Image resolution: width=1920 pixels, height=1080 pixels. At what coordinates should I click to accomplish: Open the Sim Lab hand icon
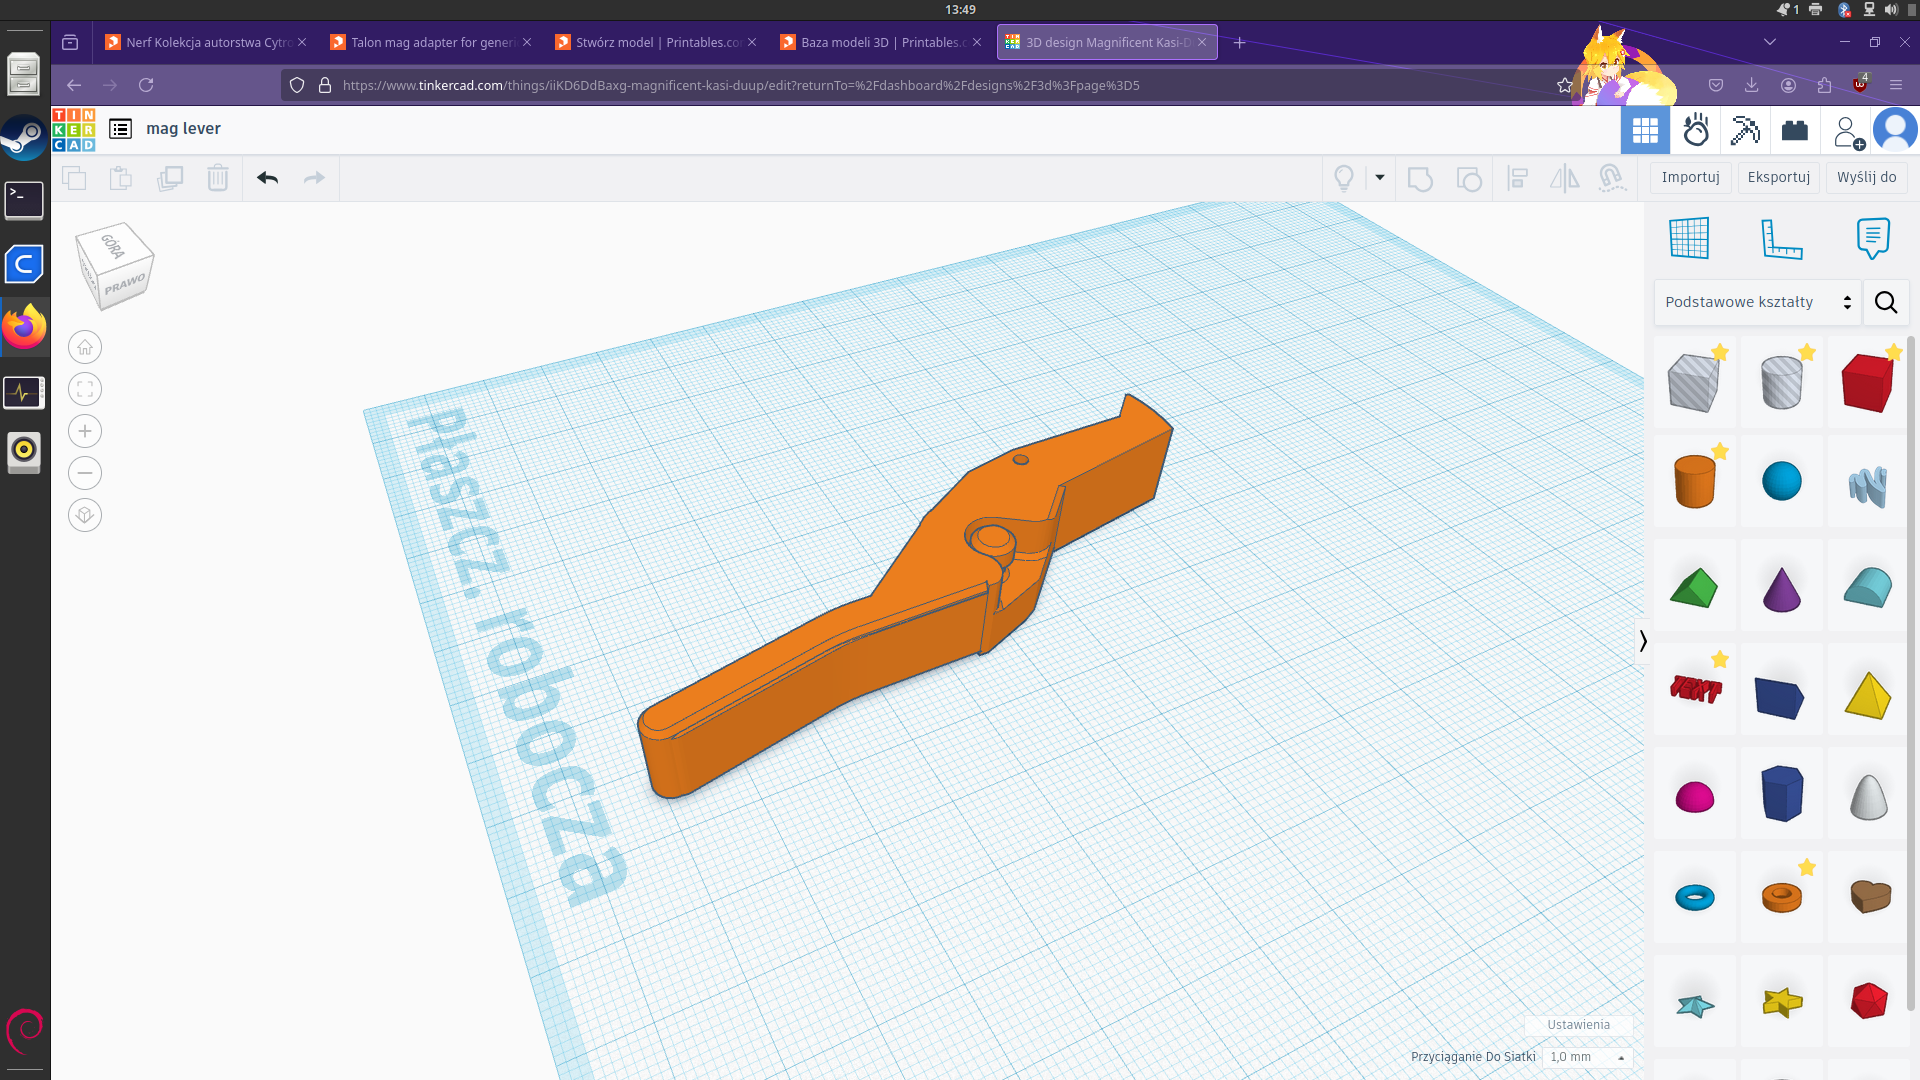pos(1696,130)
